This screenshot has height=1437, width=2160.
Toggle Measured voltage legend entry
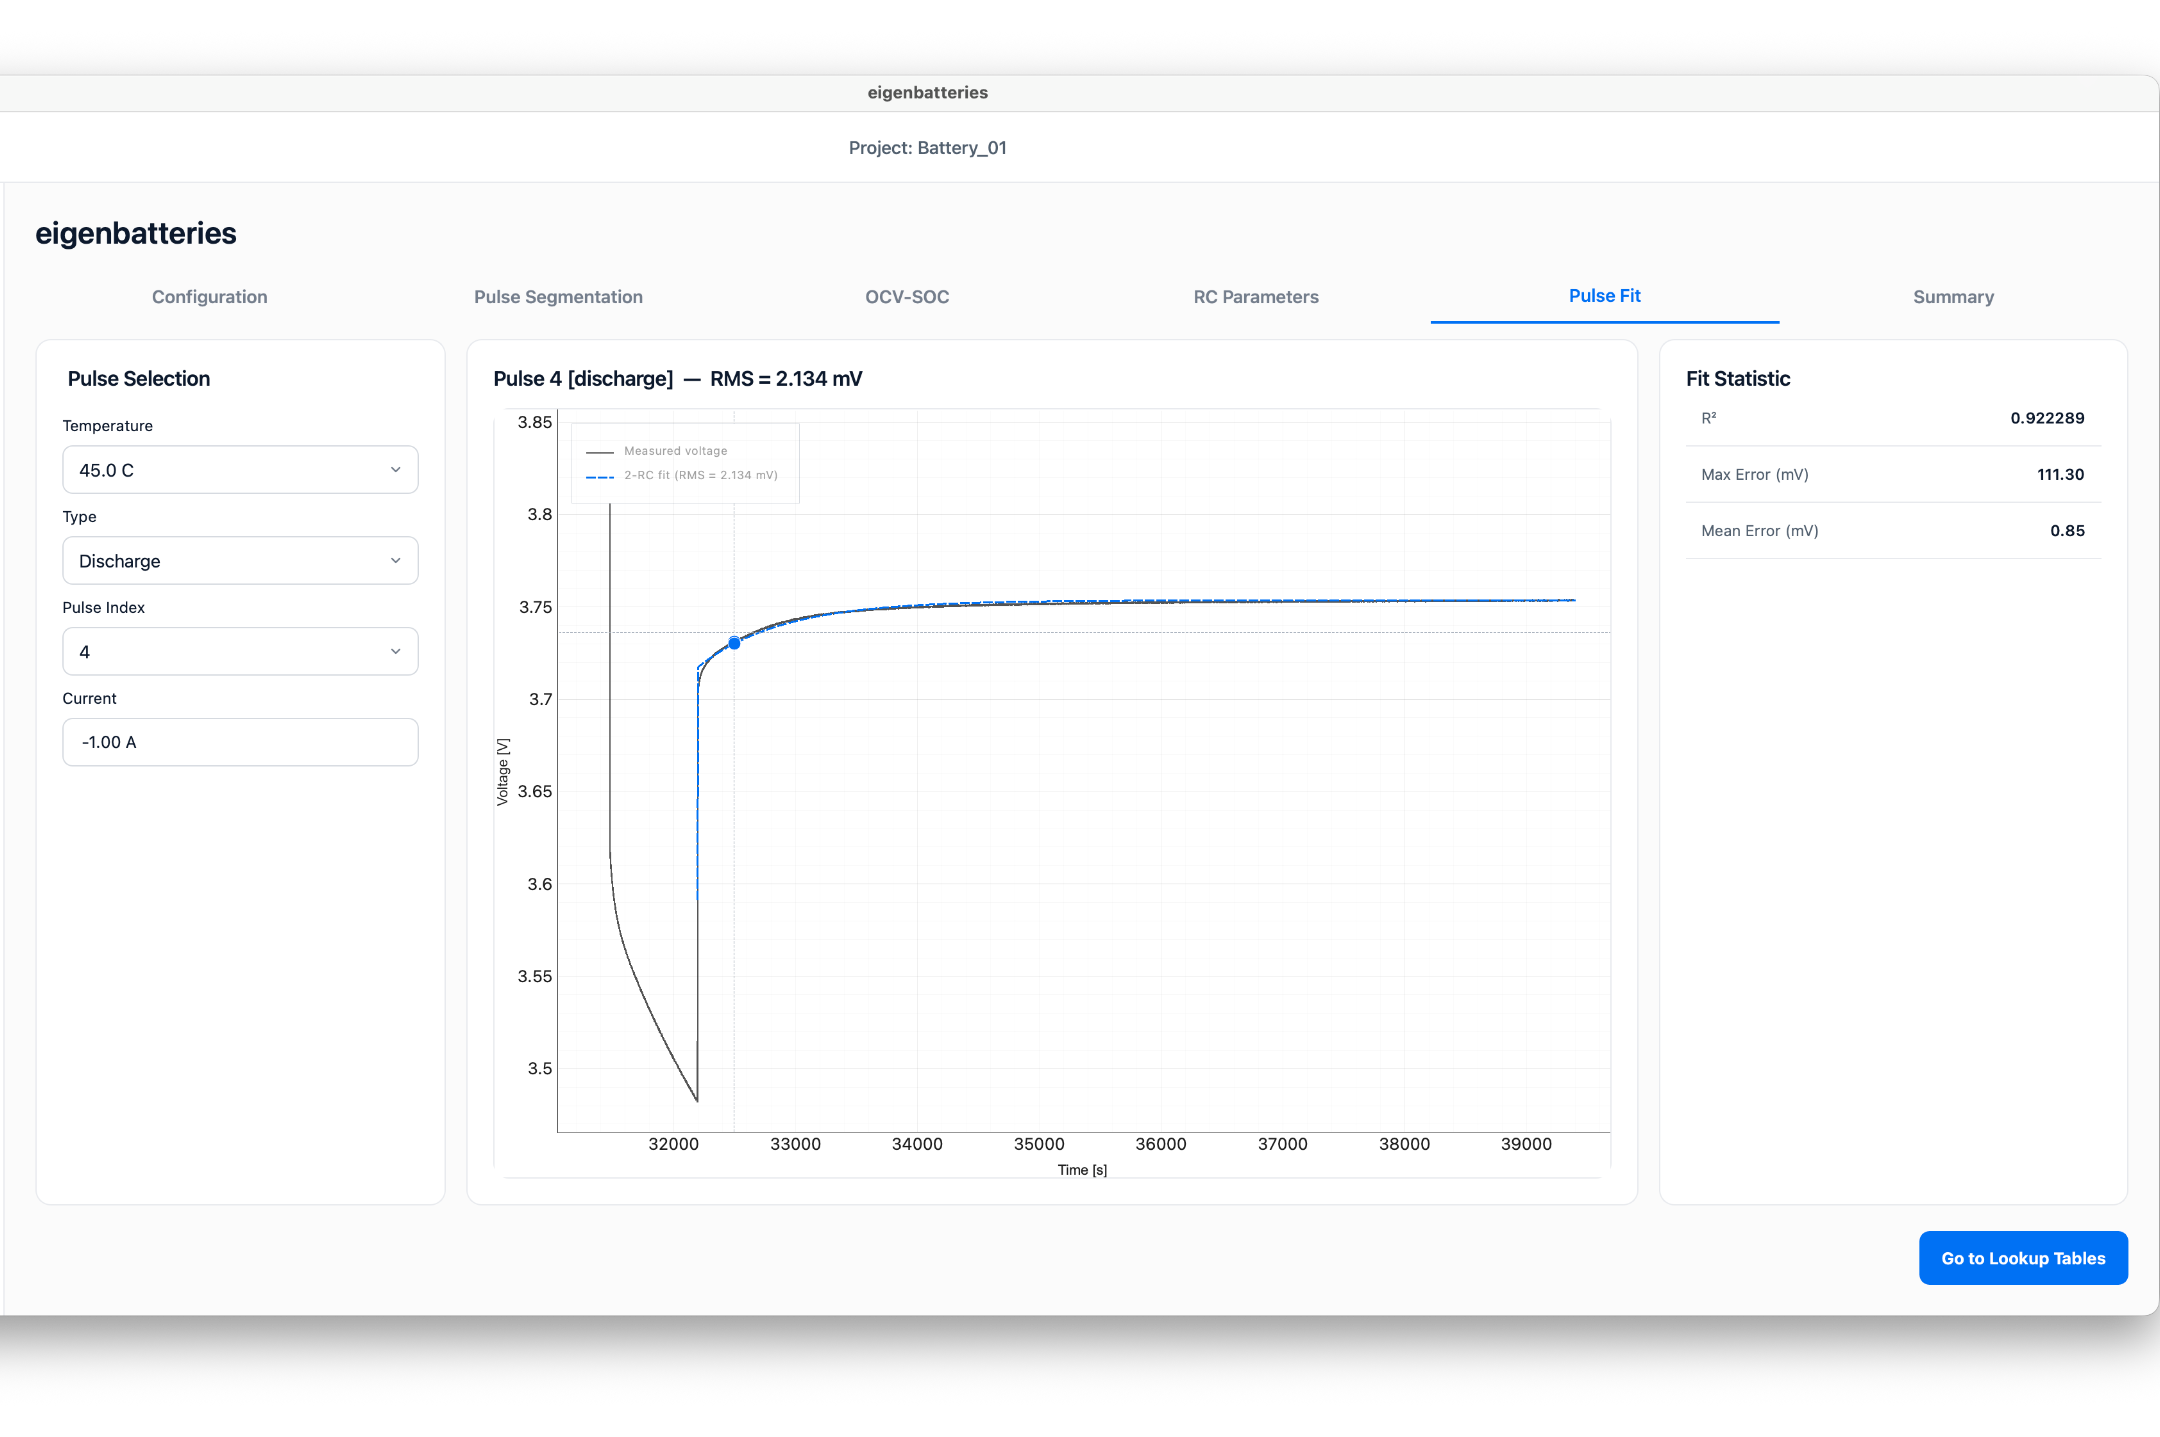[657, 451]
